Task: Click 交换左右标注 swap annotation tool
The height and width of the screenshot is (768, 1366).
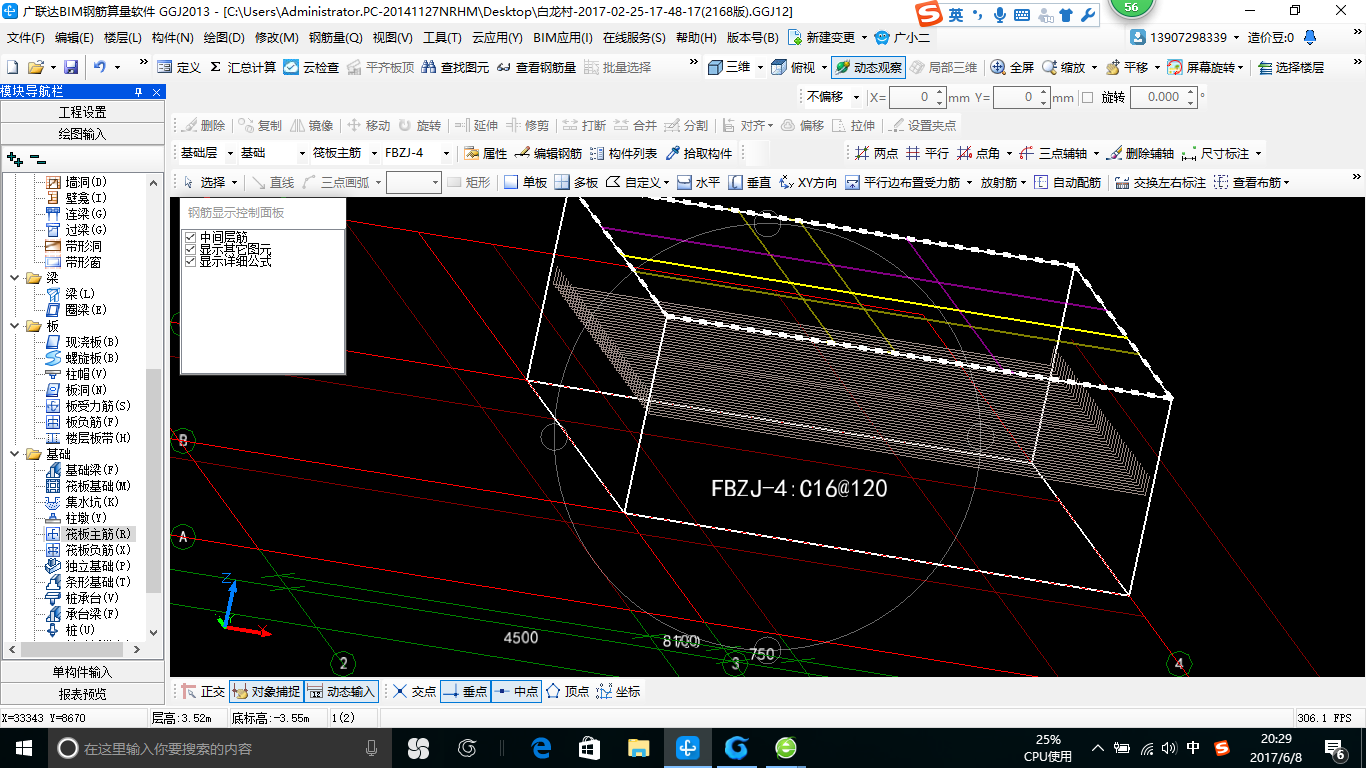Action: coord(1160,182)
